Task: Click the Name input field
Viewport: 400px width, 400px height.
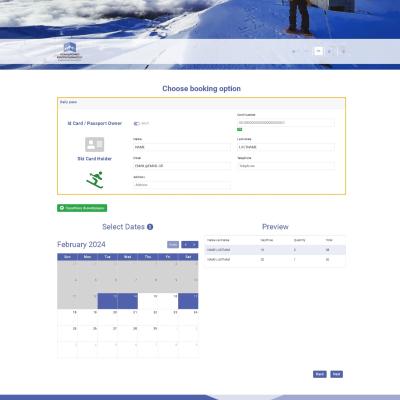Action: click(182, 147)
